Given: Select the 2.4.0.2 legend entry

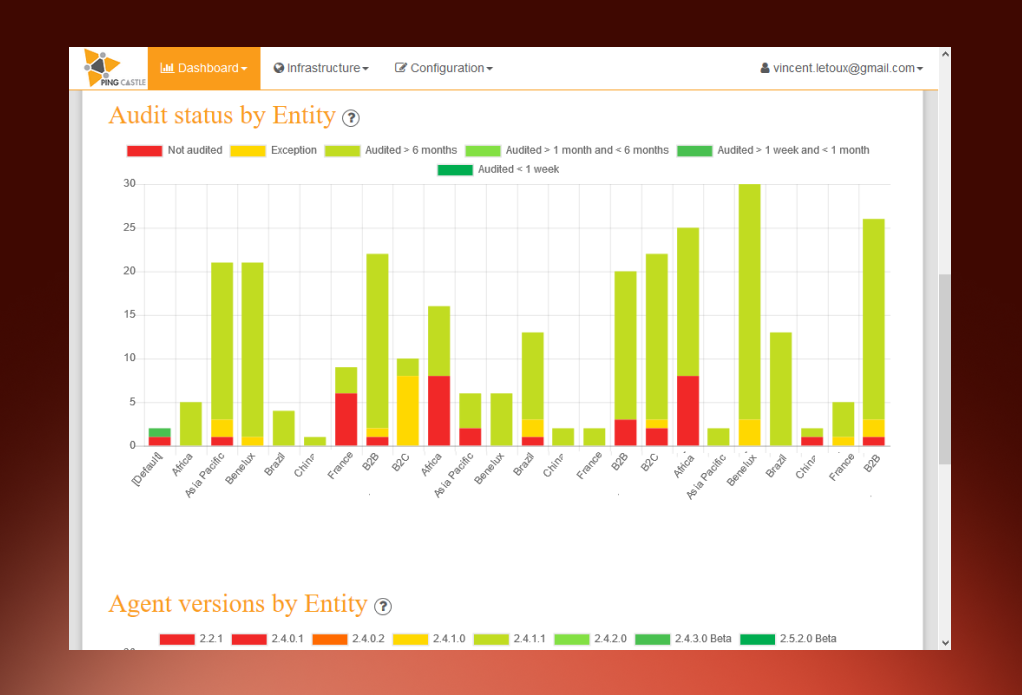Looking at the screenshot, I should coord(349,639).
